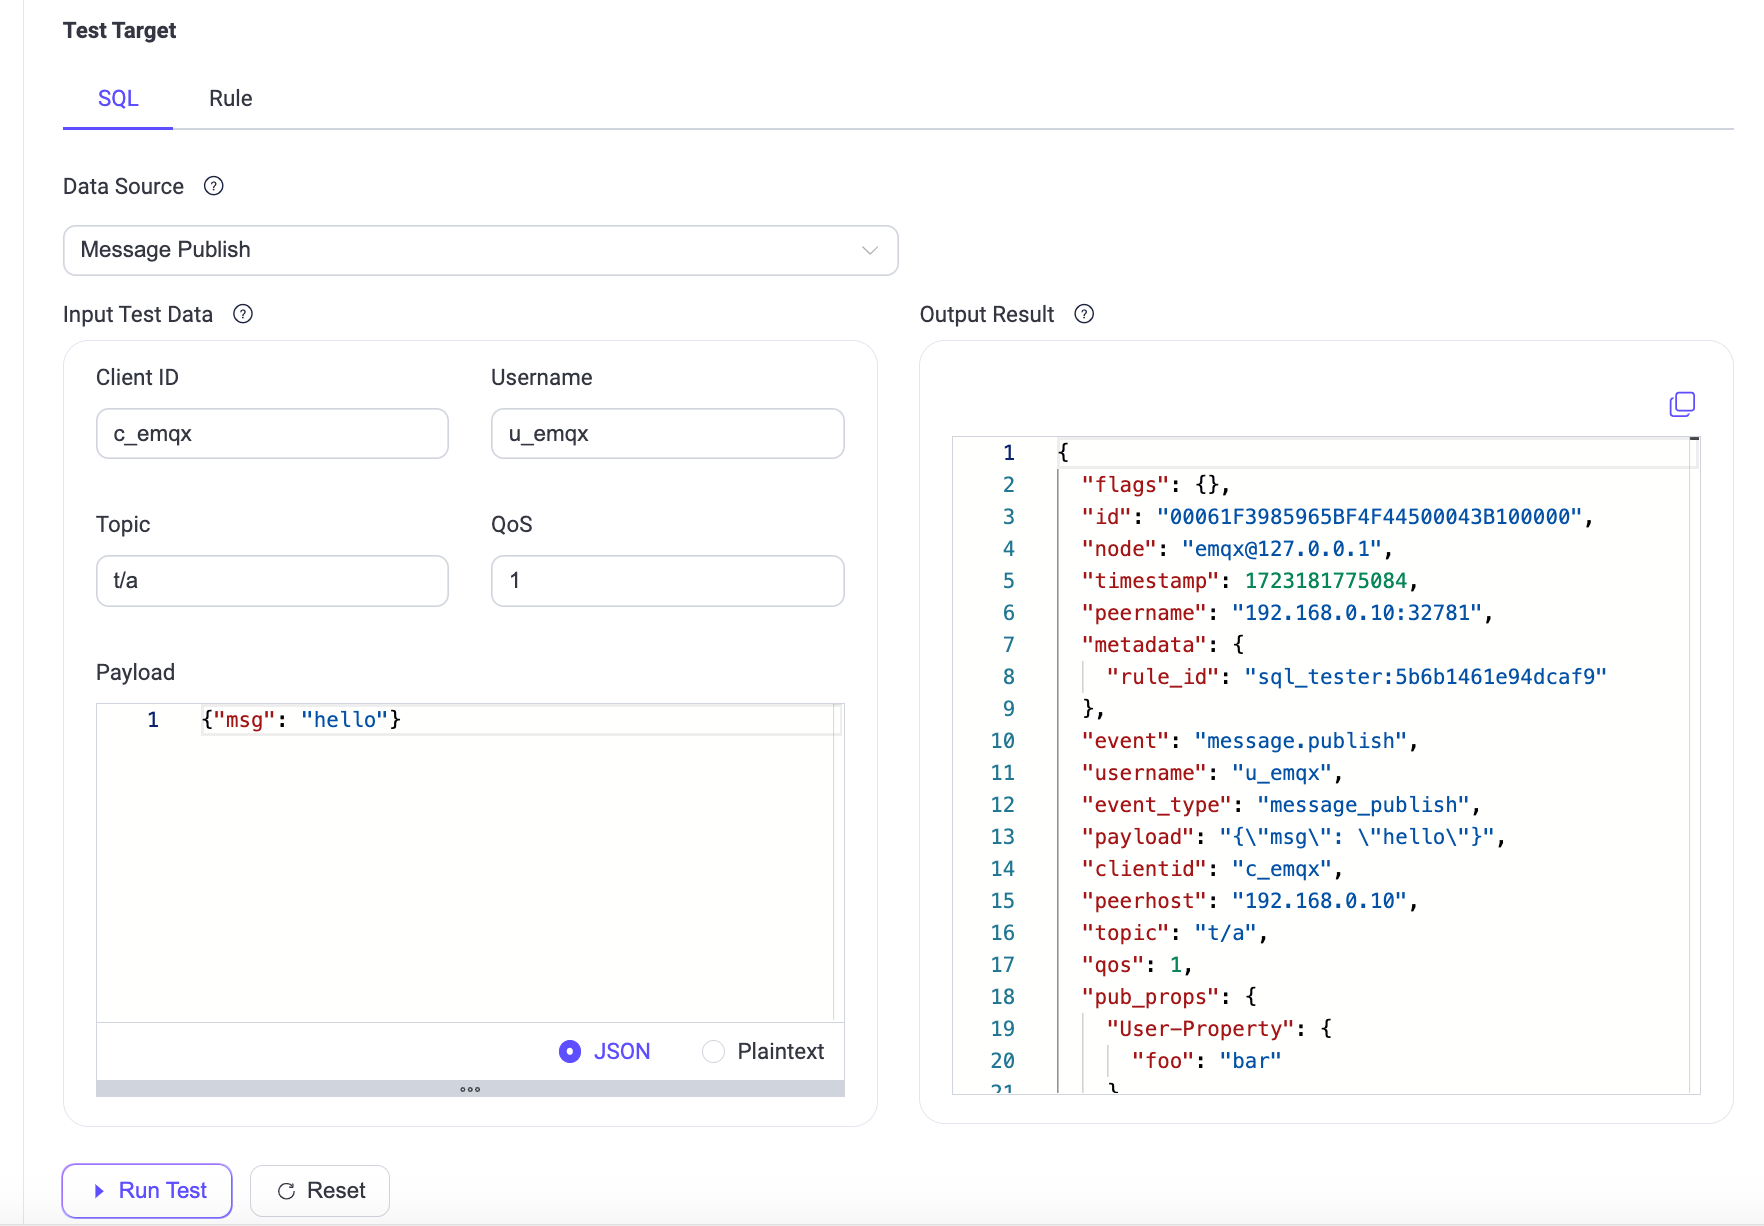Click the Input Test Data help icon
The image size is (1764, 1226).
click(x=243, y=314)
